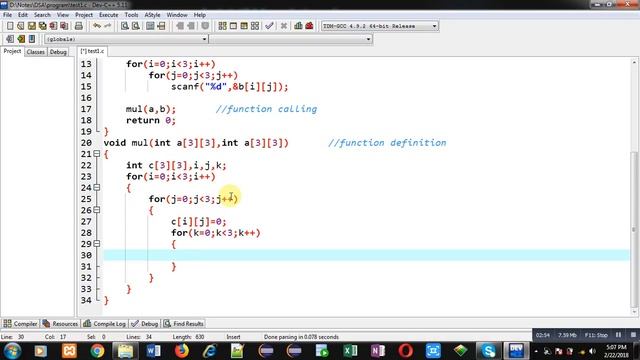Open the TDM-GCC compiler set dropdown
This screenshot has height=360, width=640.
[380, 26]
